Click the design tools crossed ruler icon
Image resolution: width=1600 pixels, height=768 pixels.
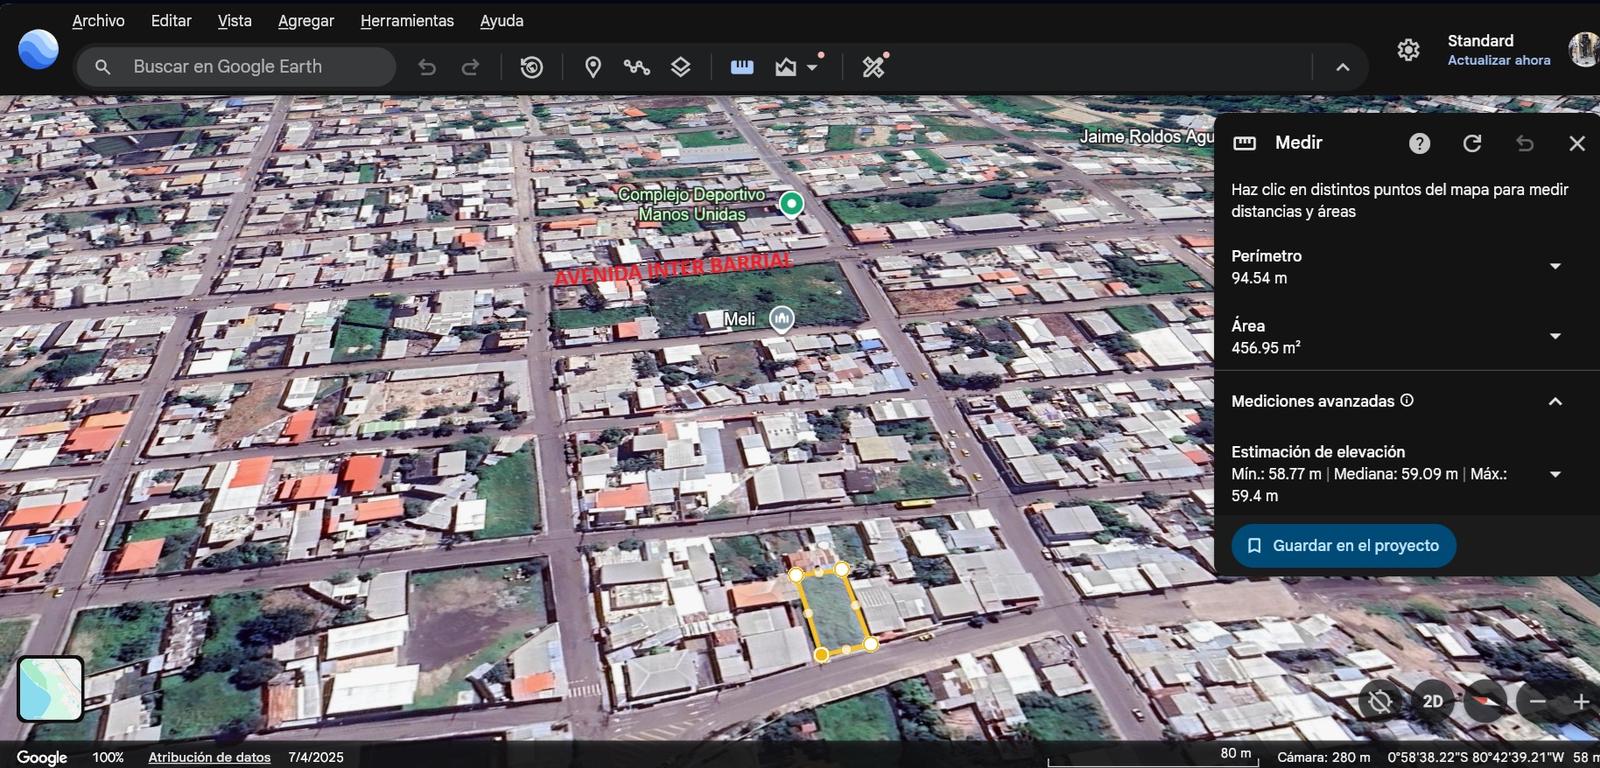(873, 67)
